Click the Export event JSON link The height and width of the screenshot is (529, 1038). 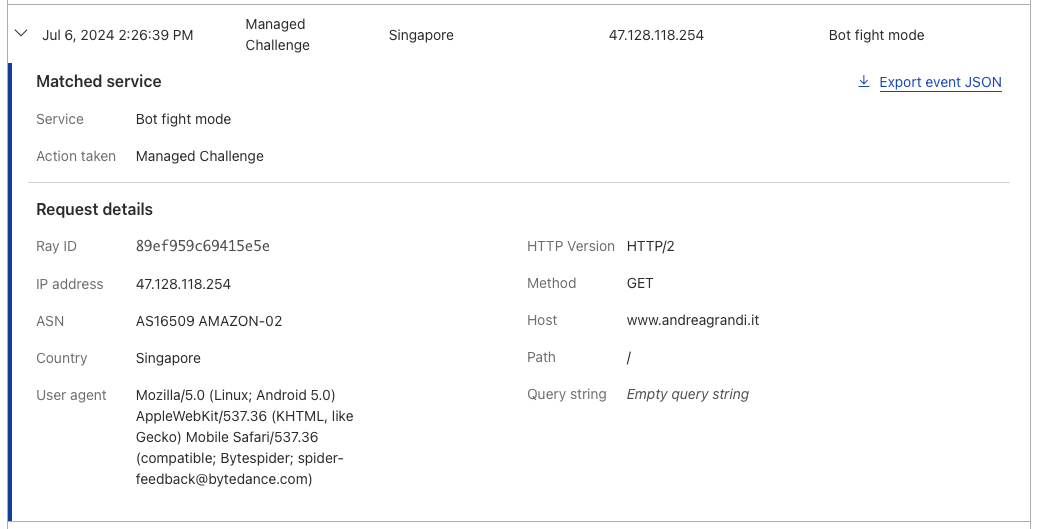coord(940,83)
